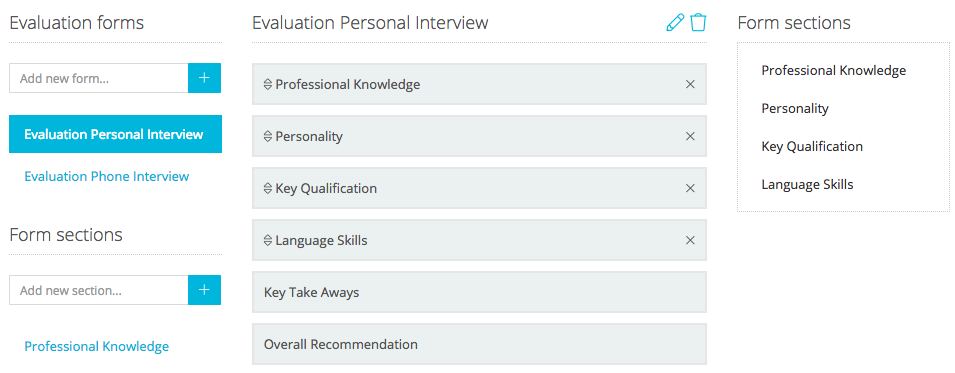Grab the reorder handle of Professional Knowledge
The height and width of the screenshot is (373, 955).
coord(267,85)
